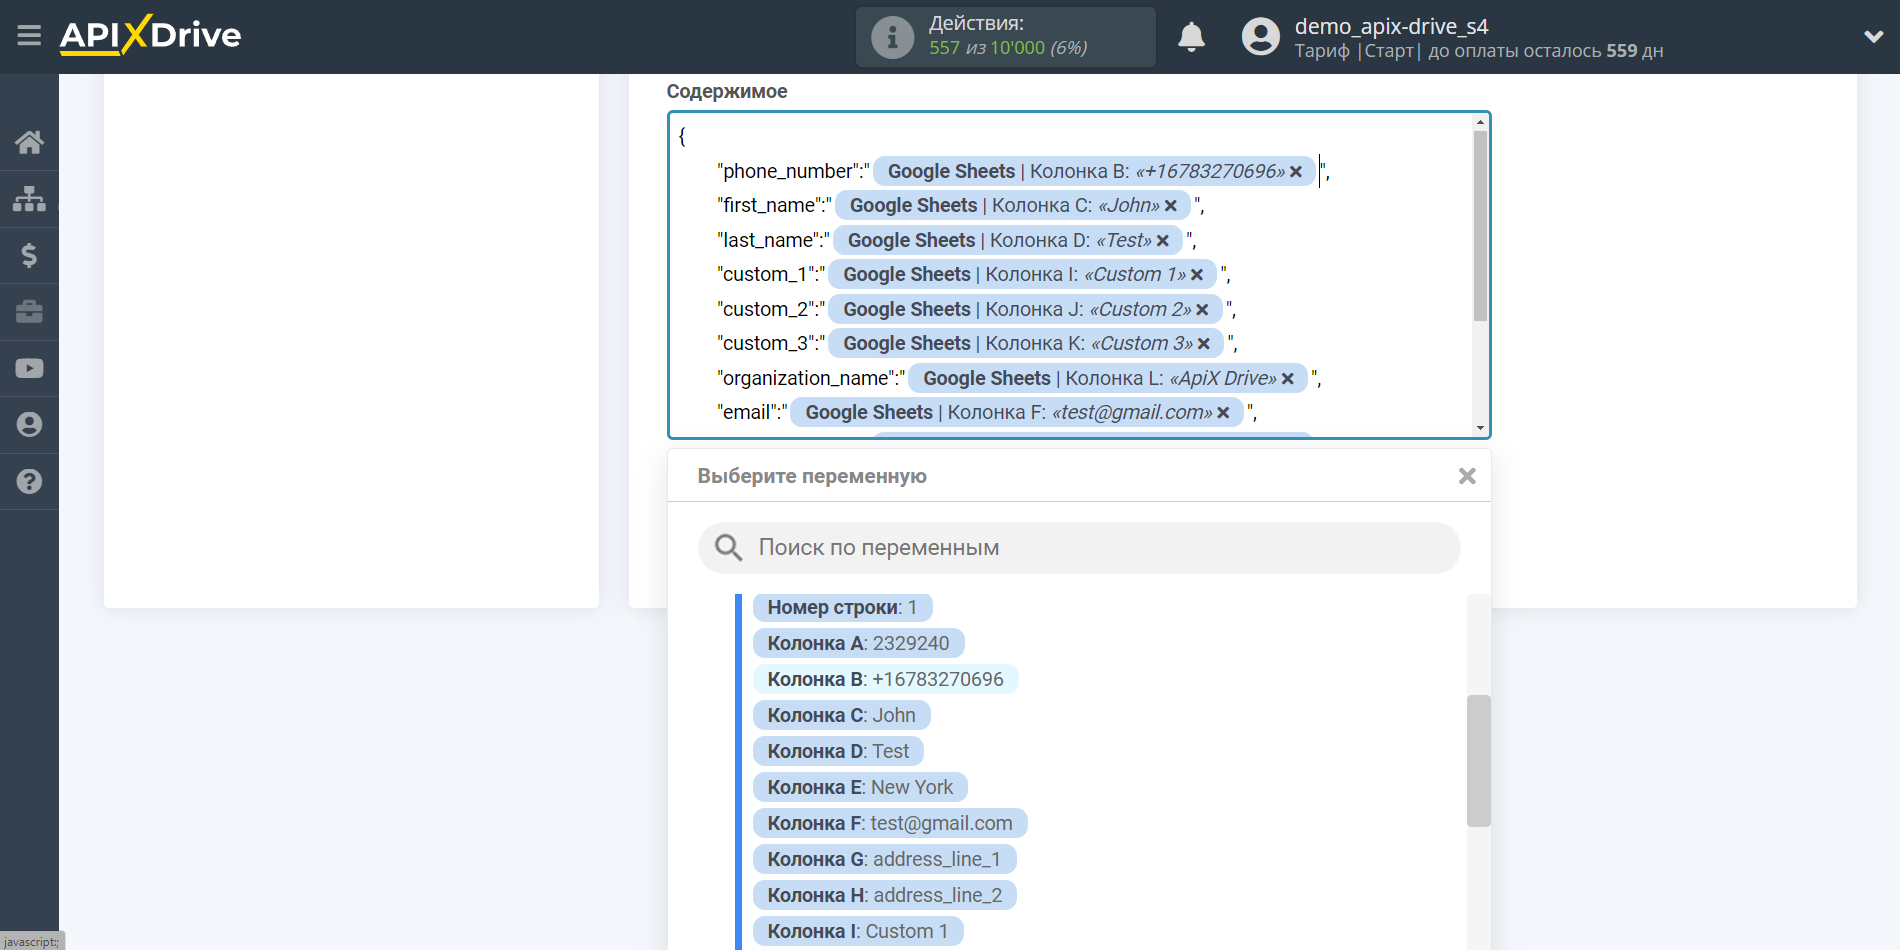This screenshot has width=1900, height=950.
Task: Select variable Колонка I: Custom 1
Action: (858, 931)
